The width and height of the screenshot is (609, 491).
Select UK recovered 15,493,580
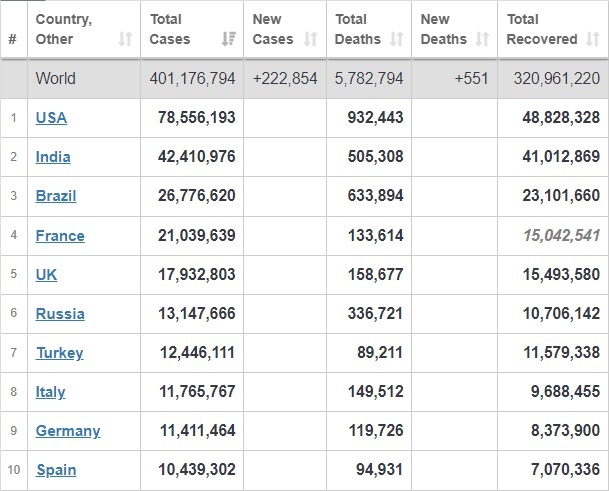561,274
